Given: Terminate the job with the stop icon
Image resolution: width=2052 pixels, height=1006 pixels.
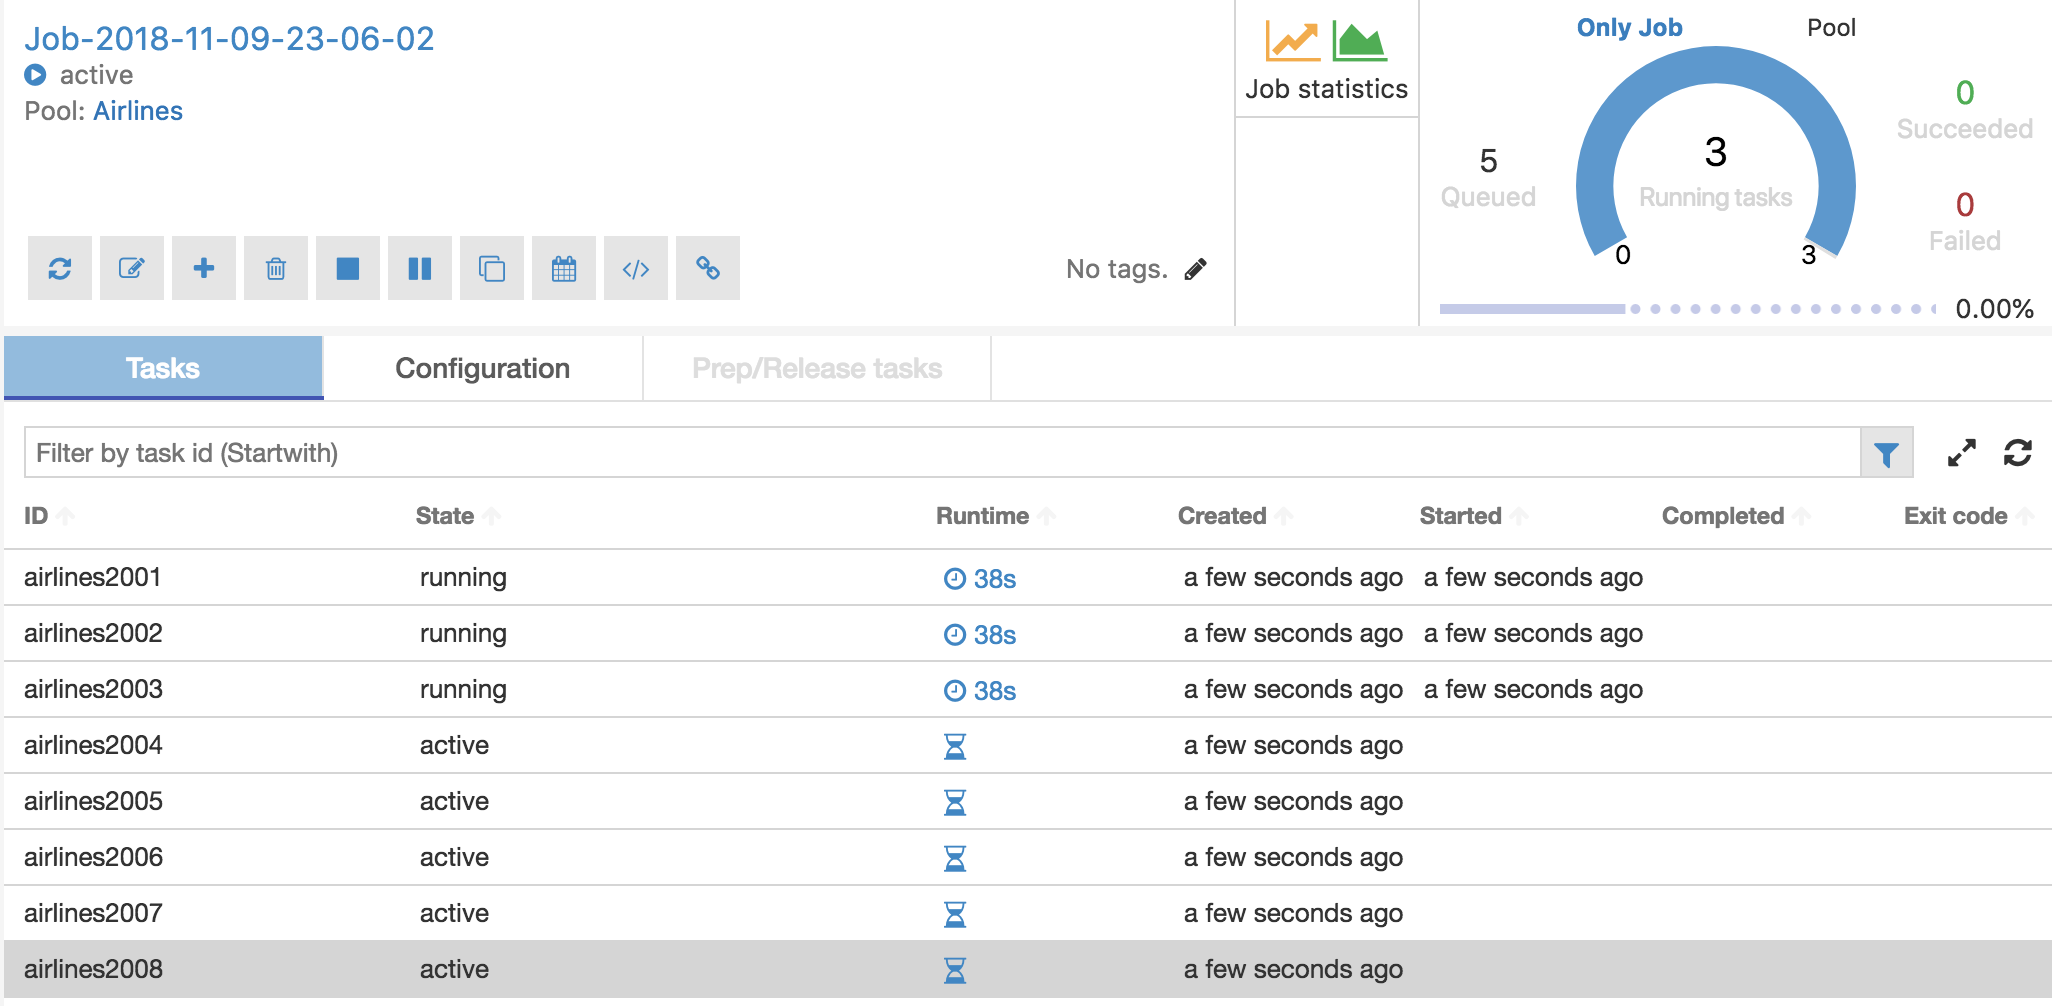Looking at the screenshot, I should [348, 268].
